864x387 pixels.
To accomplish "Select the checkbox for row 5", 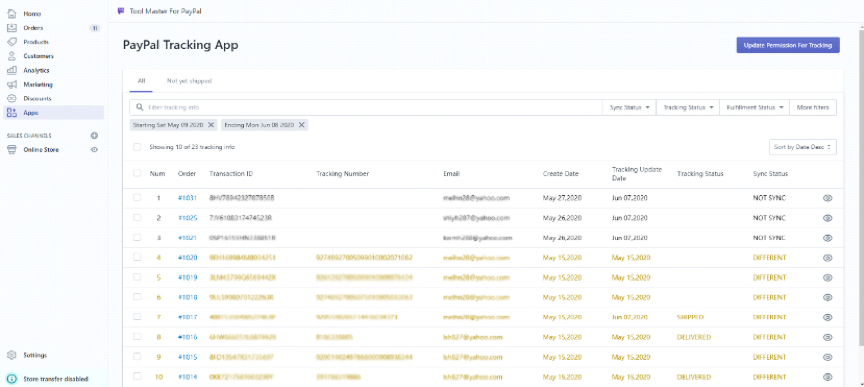I will coord(137,277).
